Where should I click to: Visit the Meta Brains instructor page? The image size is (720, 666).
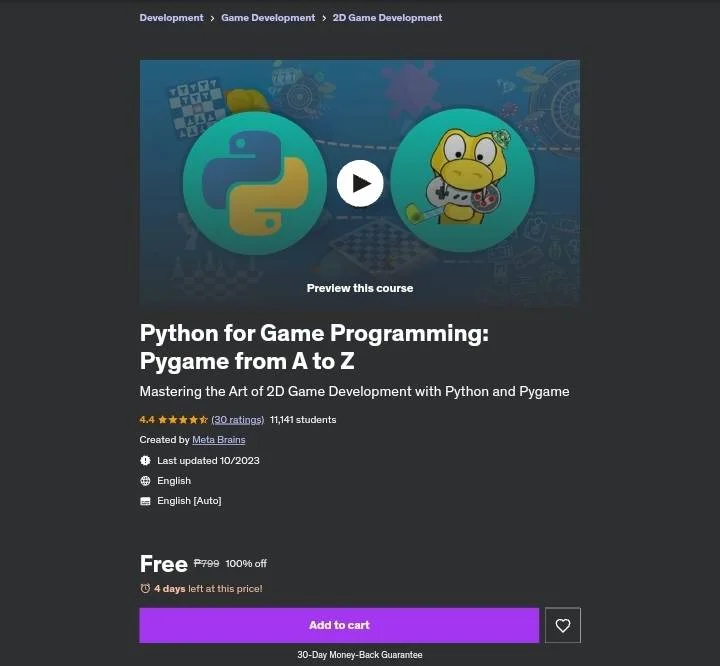click(219, 440)
